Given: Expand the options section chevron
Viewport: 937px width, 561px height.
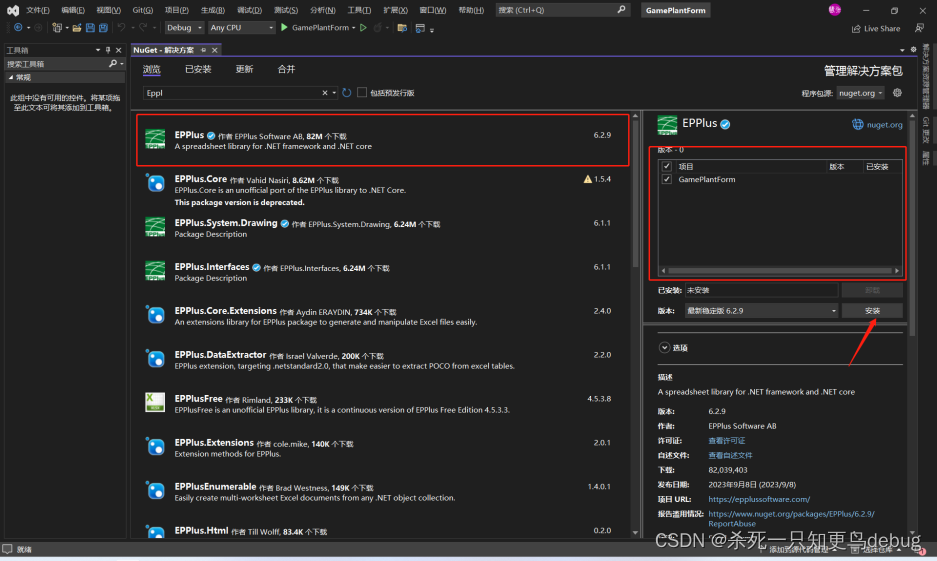Looking at the screenshot, I should [x=664, y=347].
